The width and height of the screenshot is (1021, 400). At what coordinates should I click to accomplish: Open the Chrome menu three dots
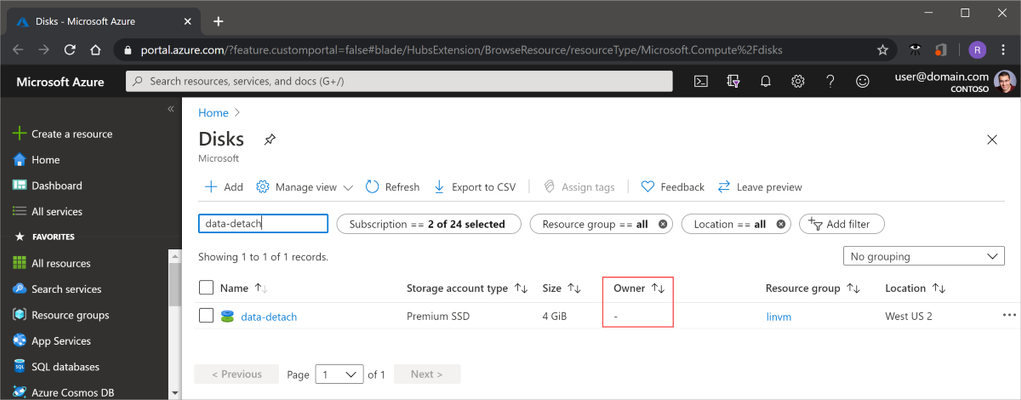coord(1003,50)
